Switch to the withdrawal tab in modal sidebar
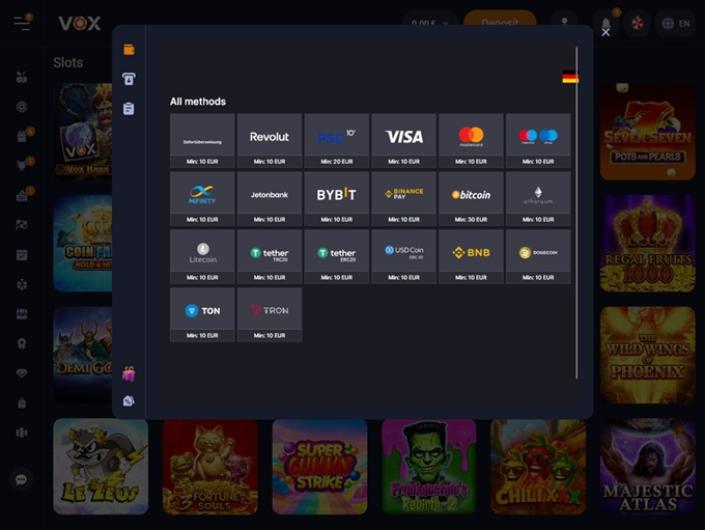Image resolution: width=705 pixels, height=530 pixels. [x=128, y=79]
